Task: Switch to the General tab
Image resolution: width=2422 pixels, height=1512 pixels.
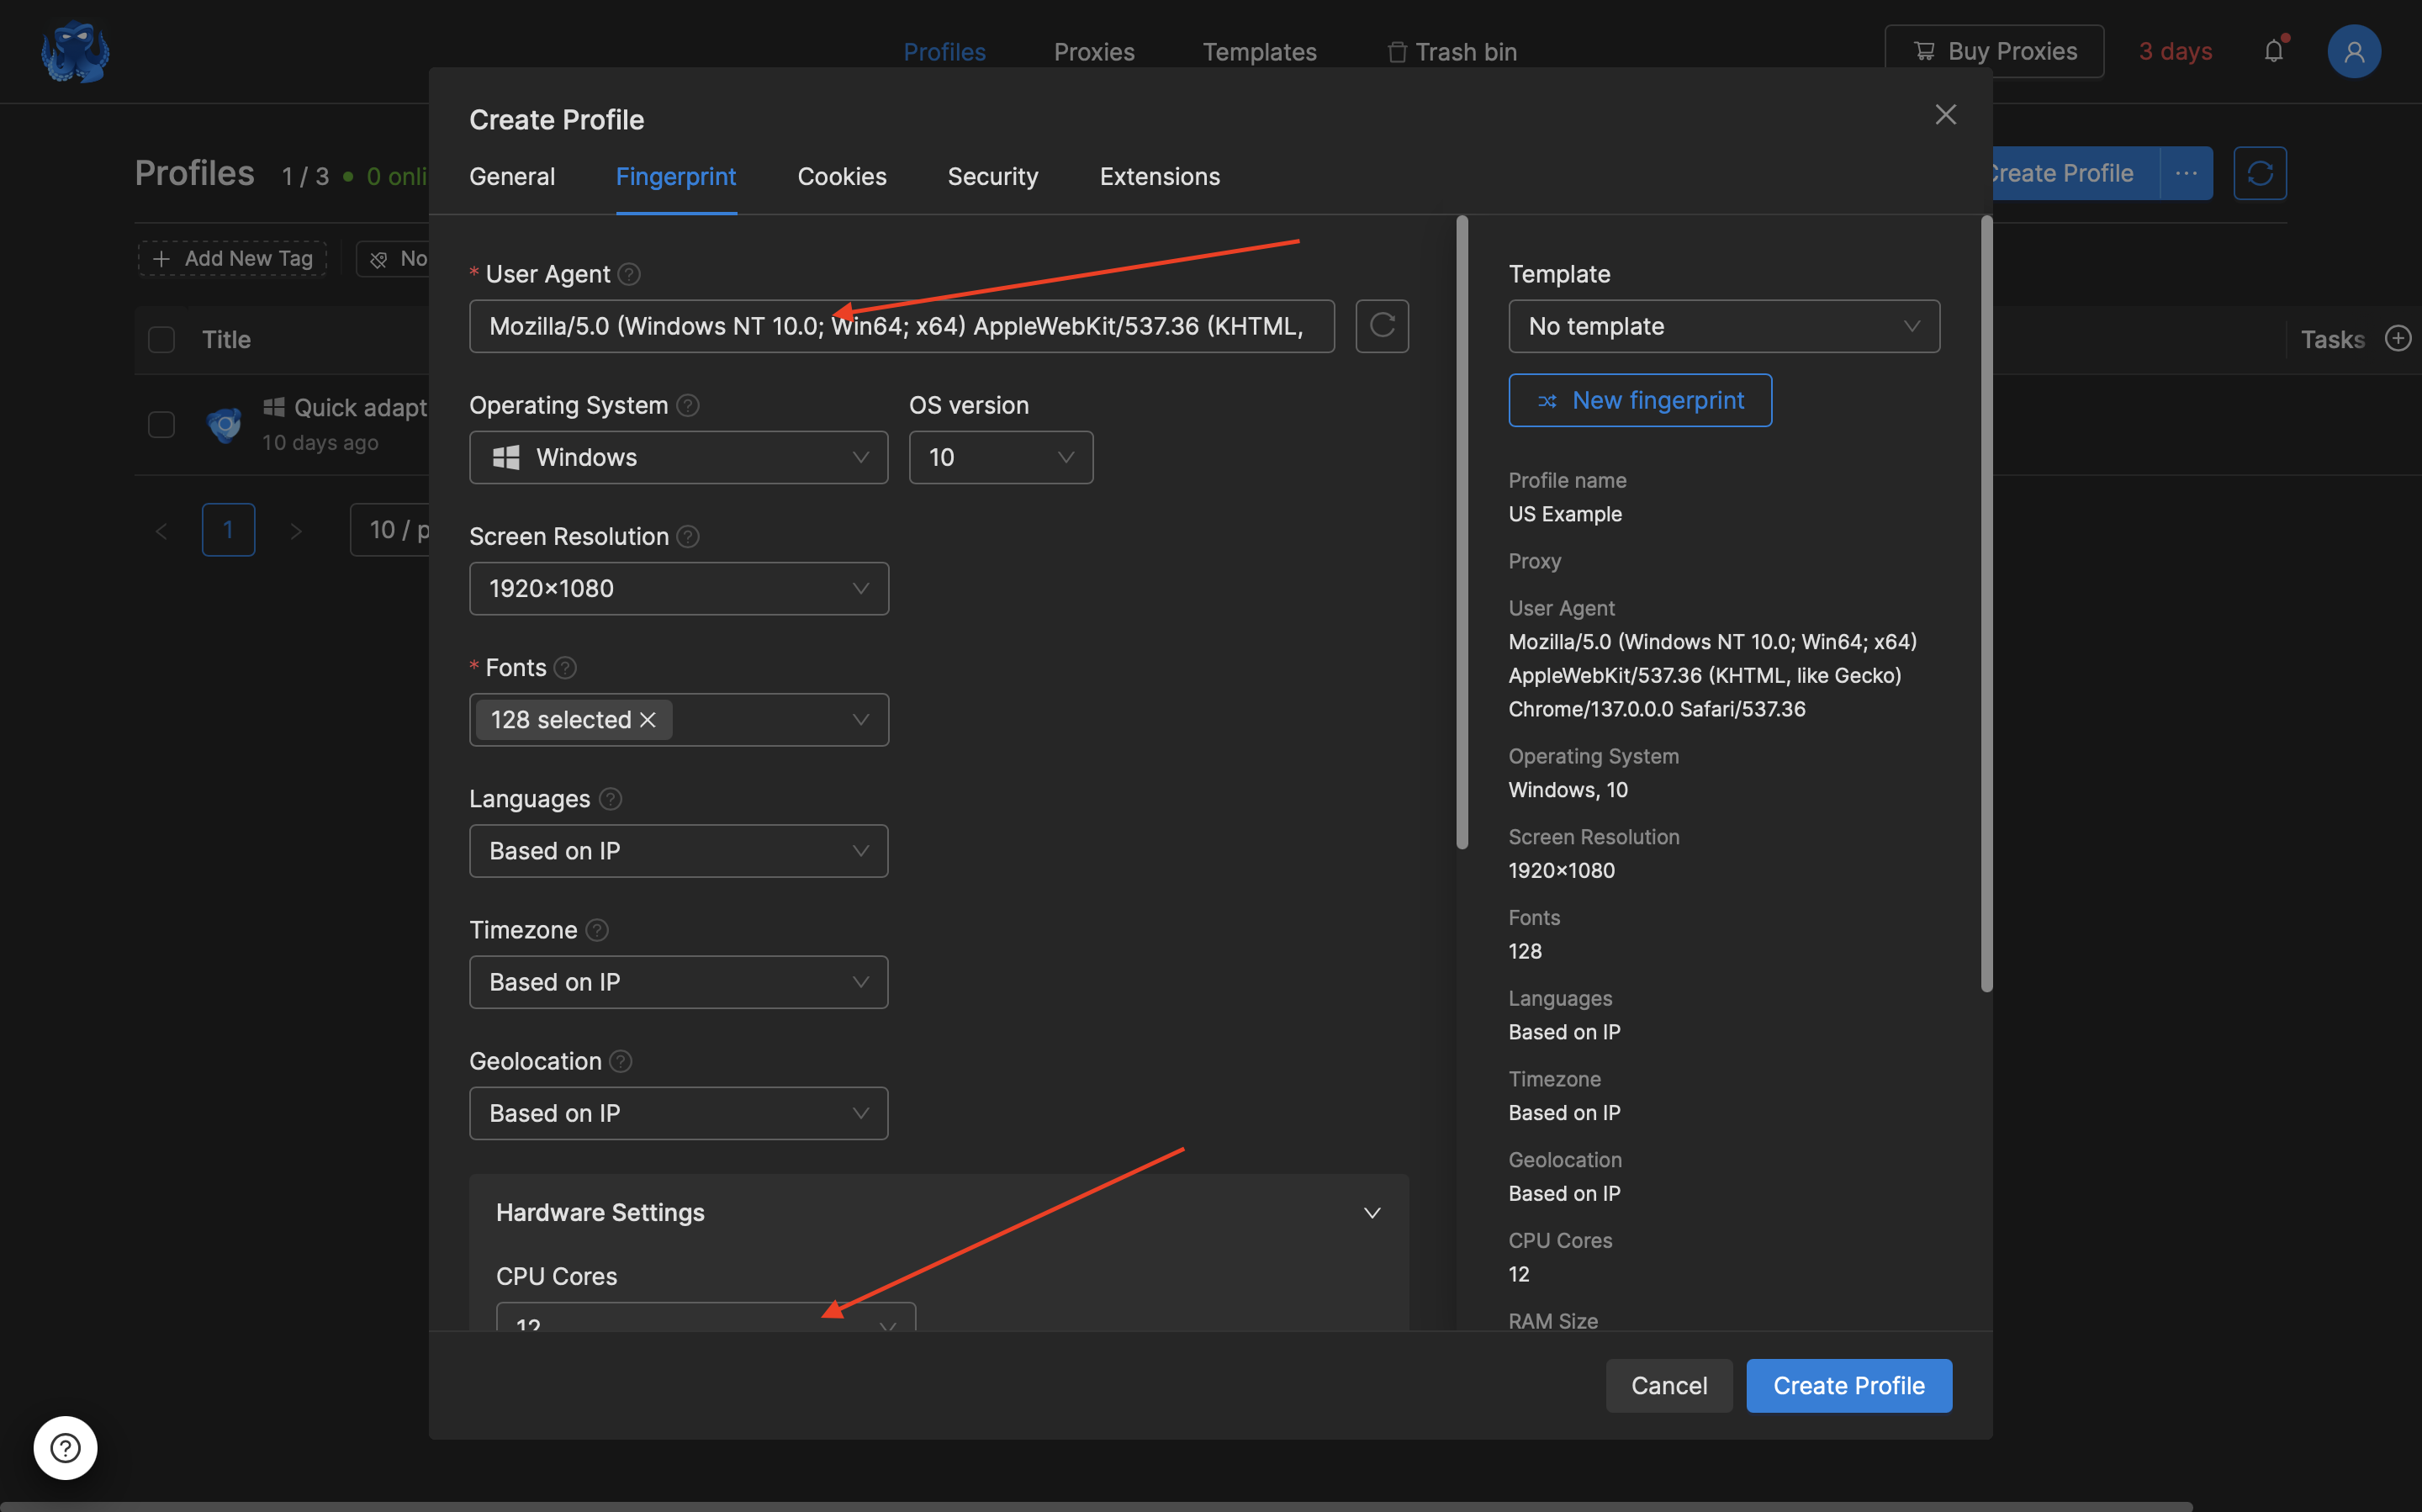Action: 512,177
